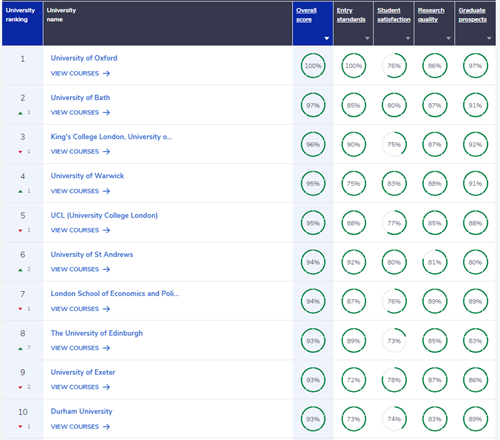
Task: Open King's College London link
Action: (x=111, y=137)
